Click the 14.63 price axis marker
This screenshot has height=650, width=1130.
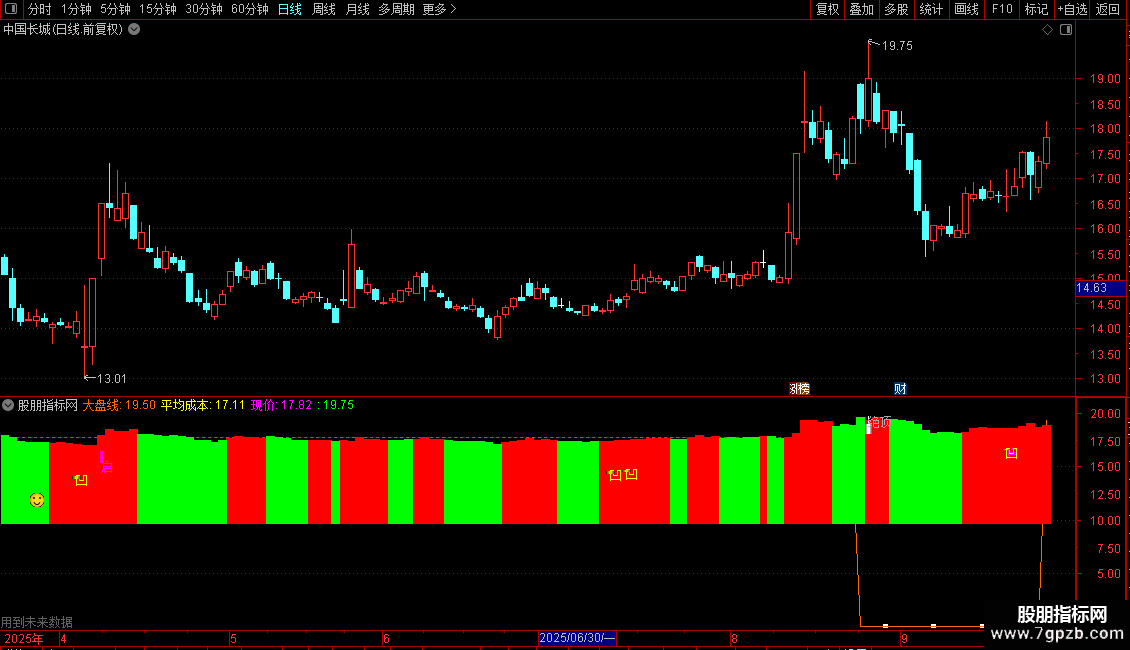tap(1100, 288)
